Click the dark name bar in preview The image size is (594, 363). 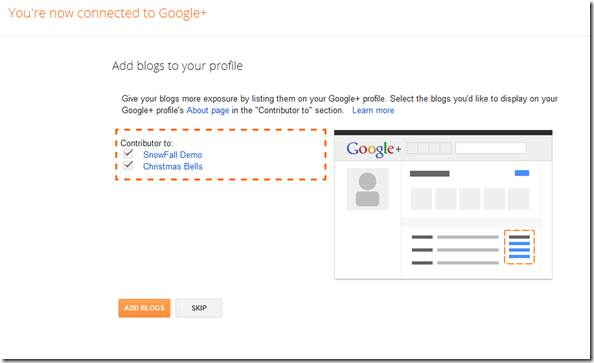click(430, 174)
